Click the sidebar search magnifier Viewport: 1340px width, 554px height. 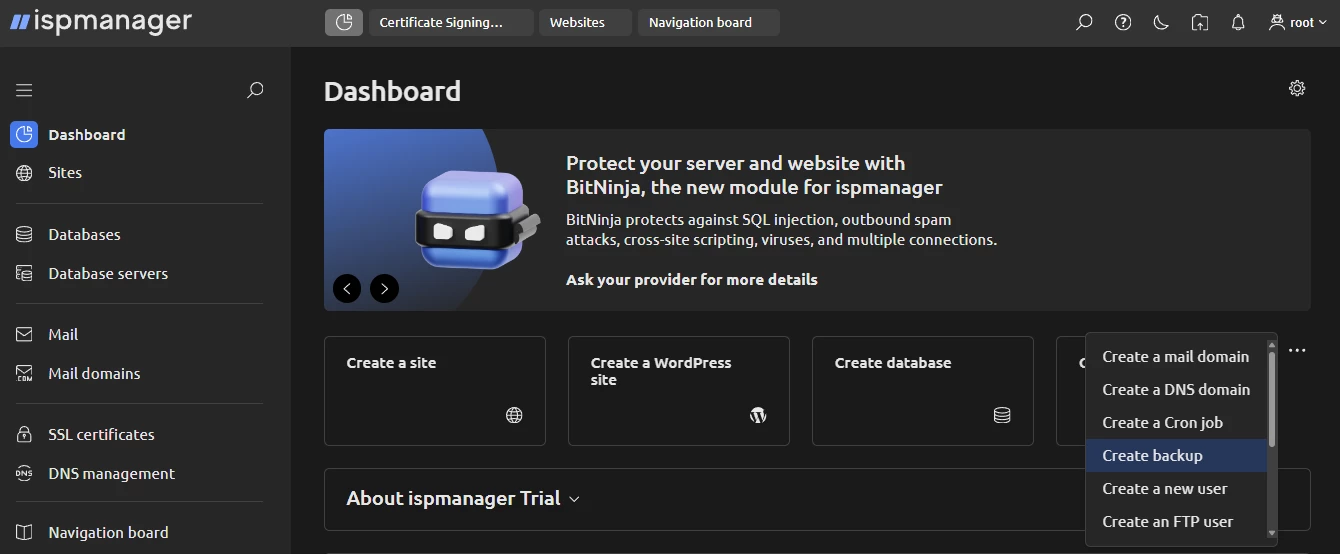point(255,90)
